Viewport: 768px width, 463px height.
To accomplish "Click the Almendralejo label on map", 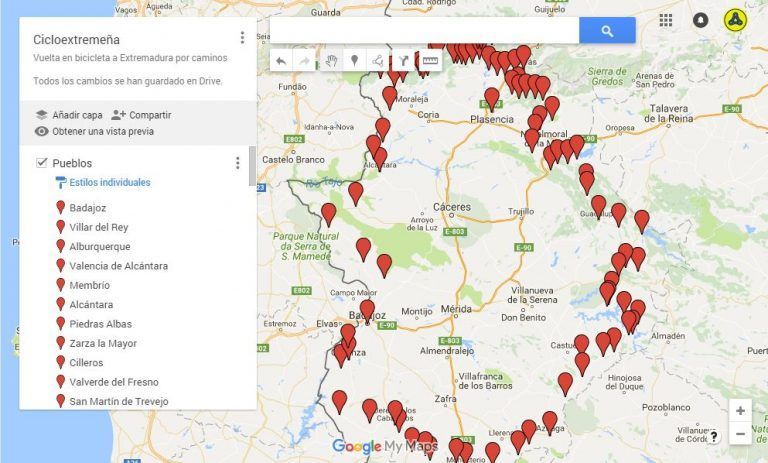I will [447, 351].
